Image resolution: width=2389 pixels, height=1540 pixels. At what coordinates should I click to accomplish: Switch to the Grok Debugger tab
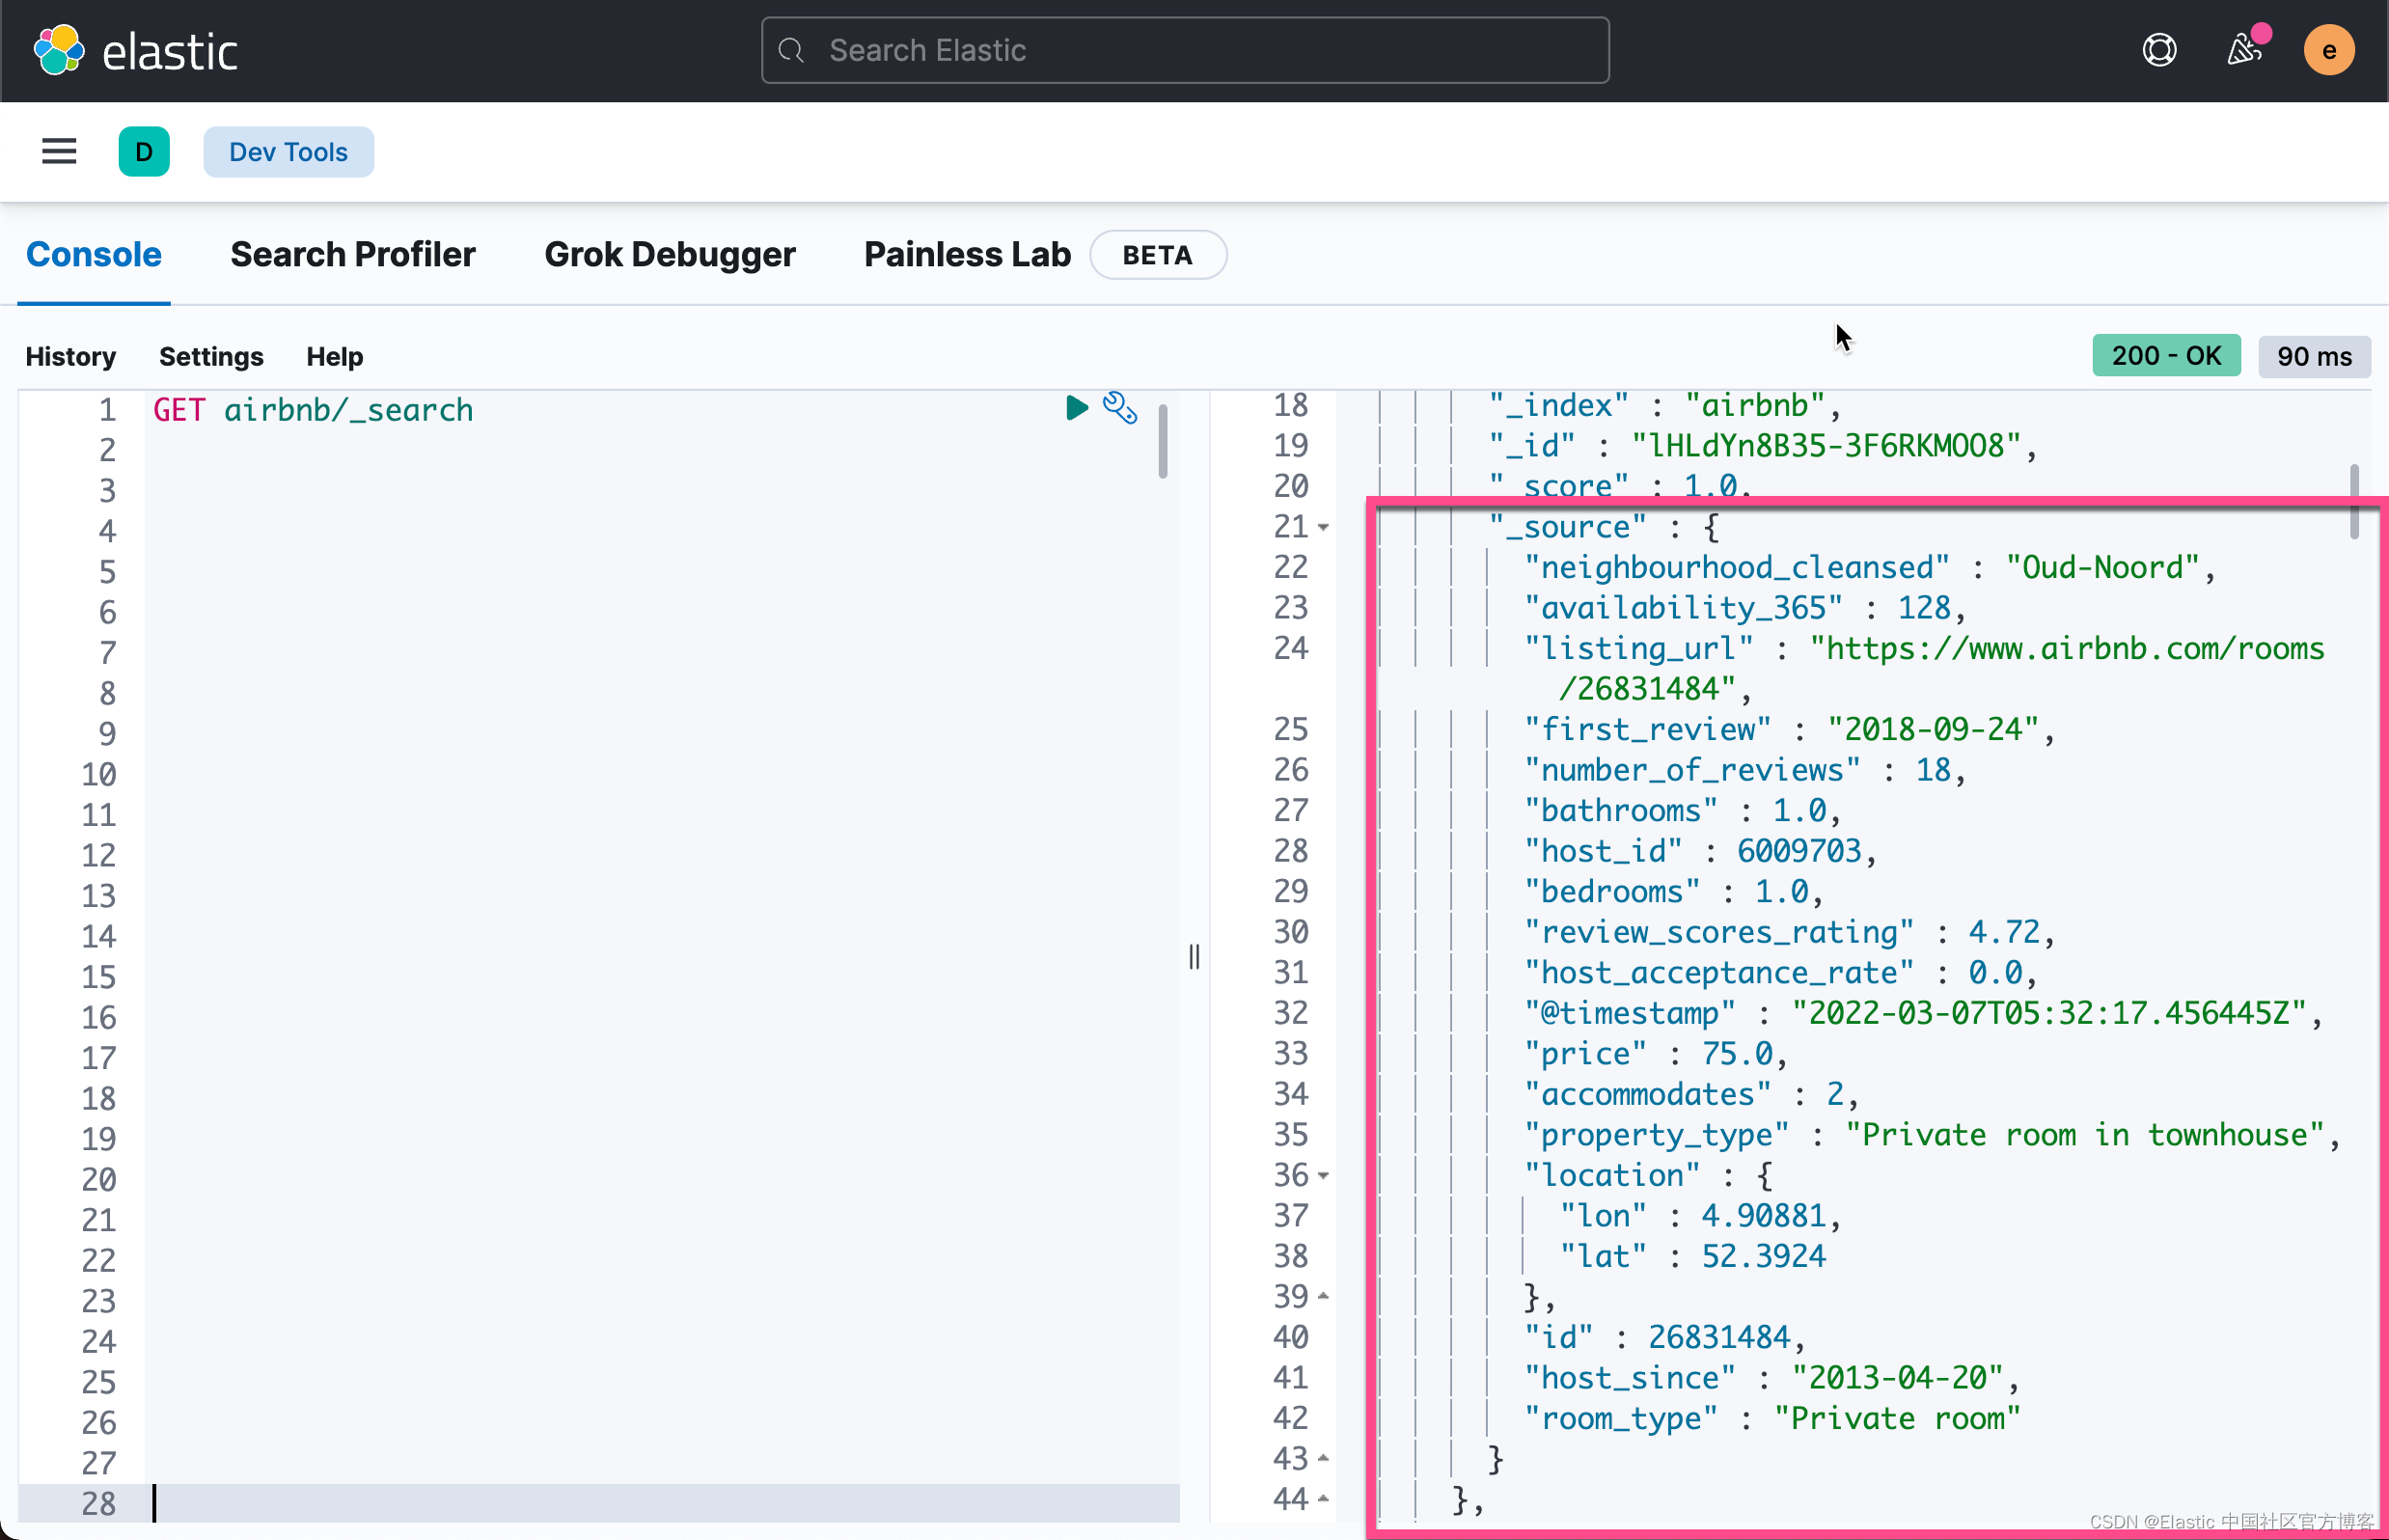pos(670,254)
